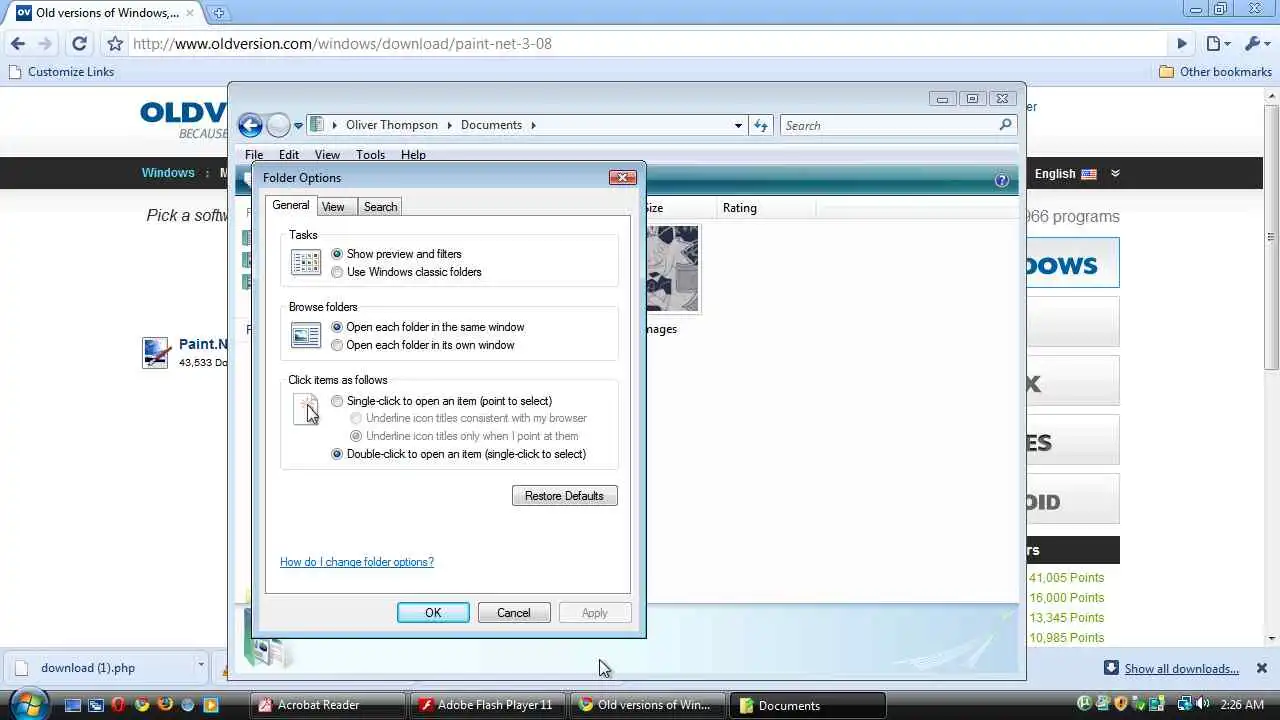Close the Chrome downloads bar
Image resolution: width=1280 pixels, height=720 pixels.
point(1262,668)
